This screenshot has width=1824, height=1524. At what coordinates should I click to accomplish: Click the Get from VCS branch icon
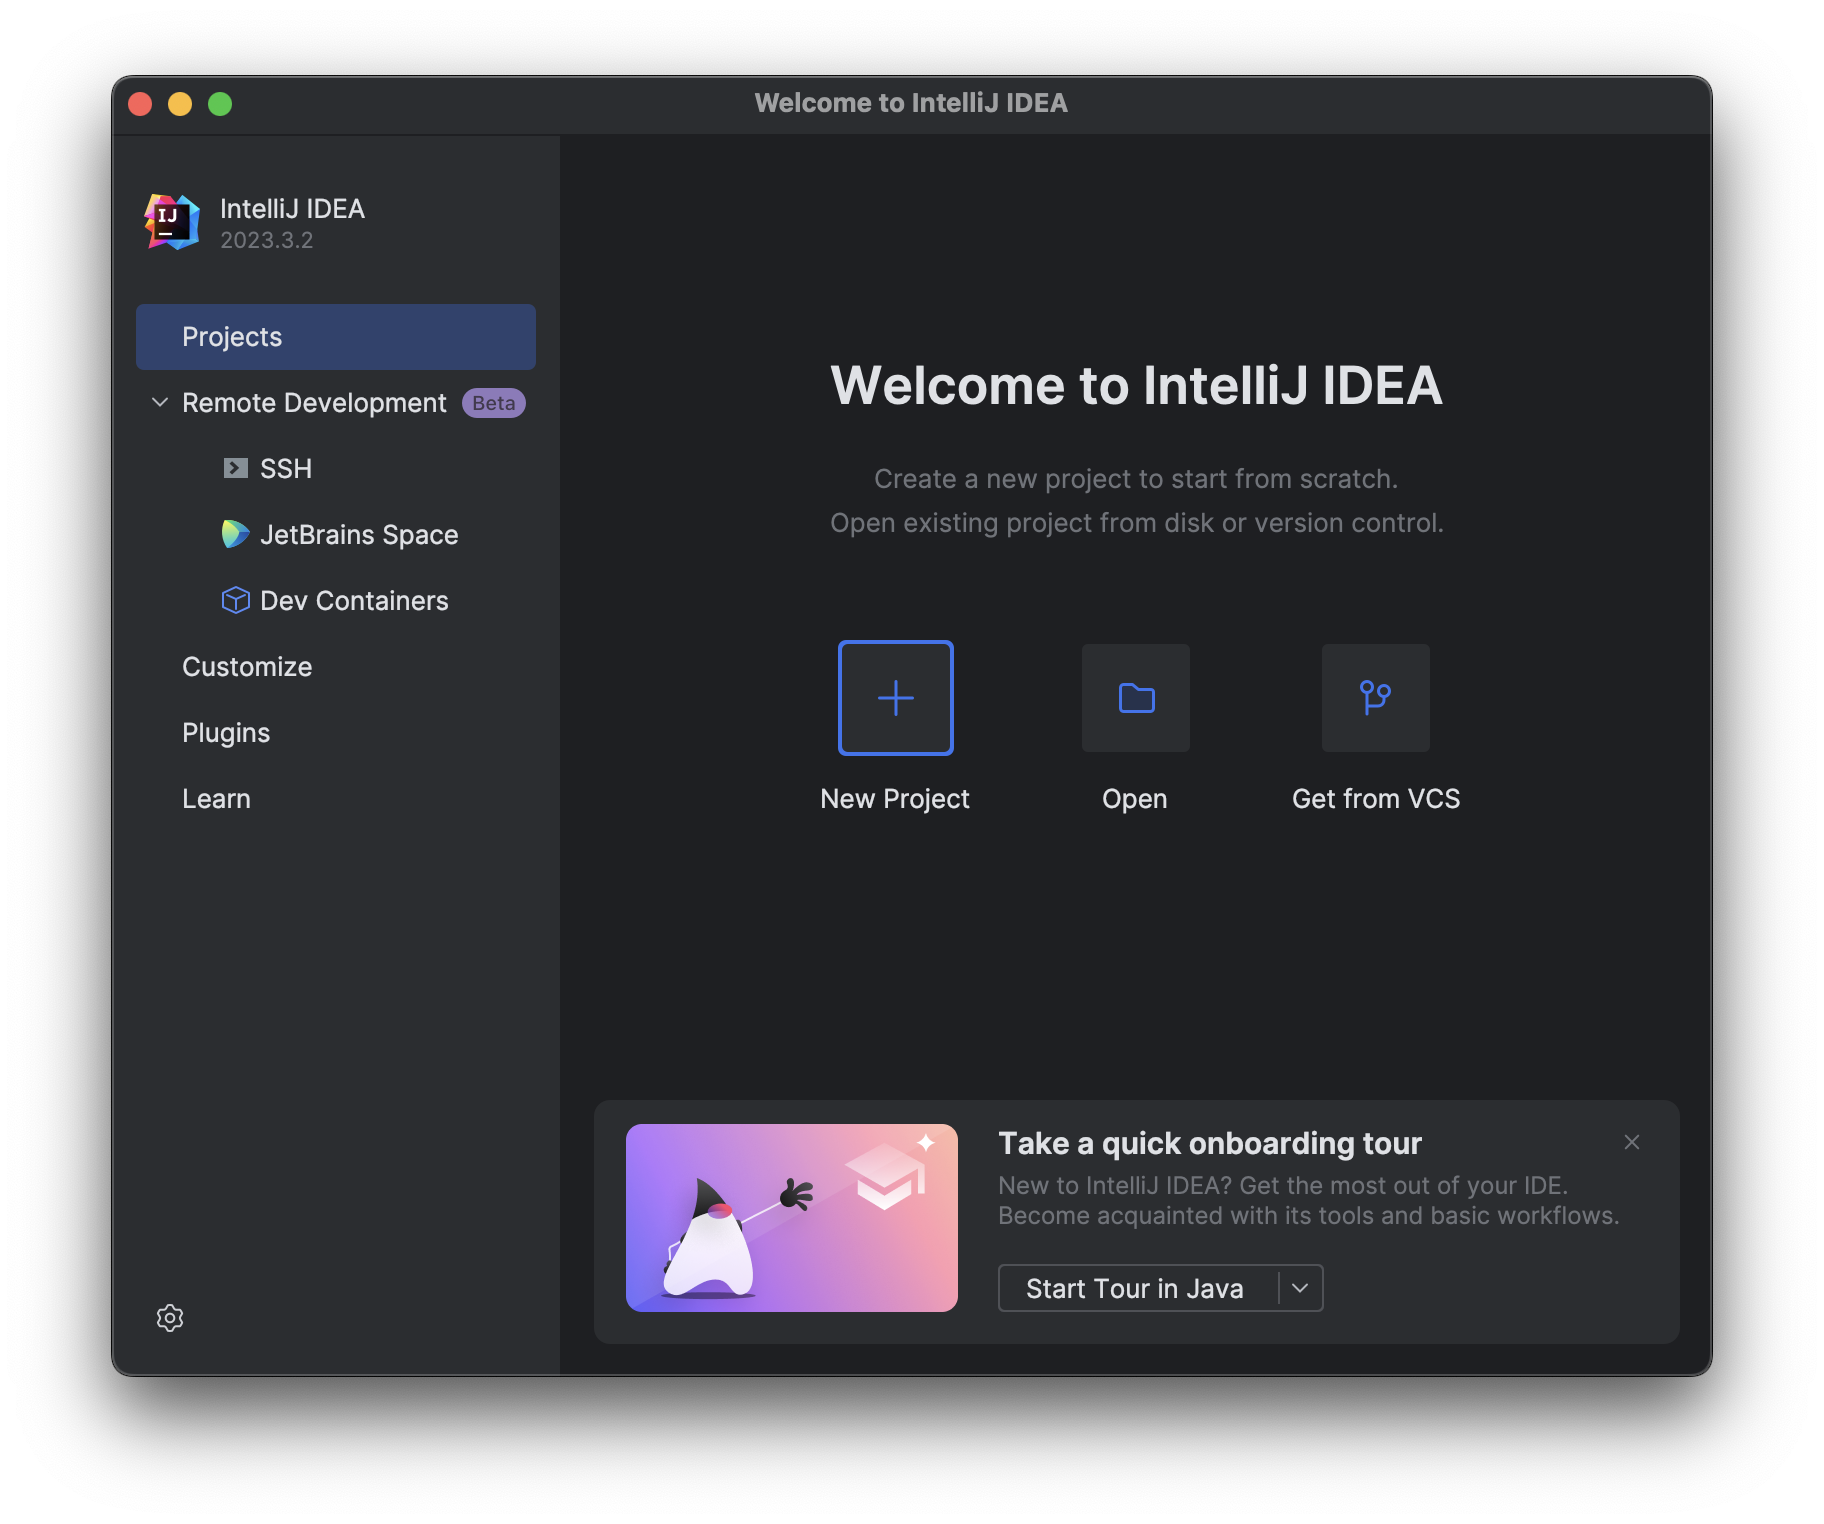(1376, 697)
